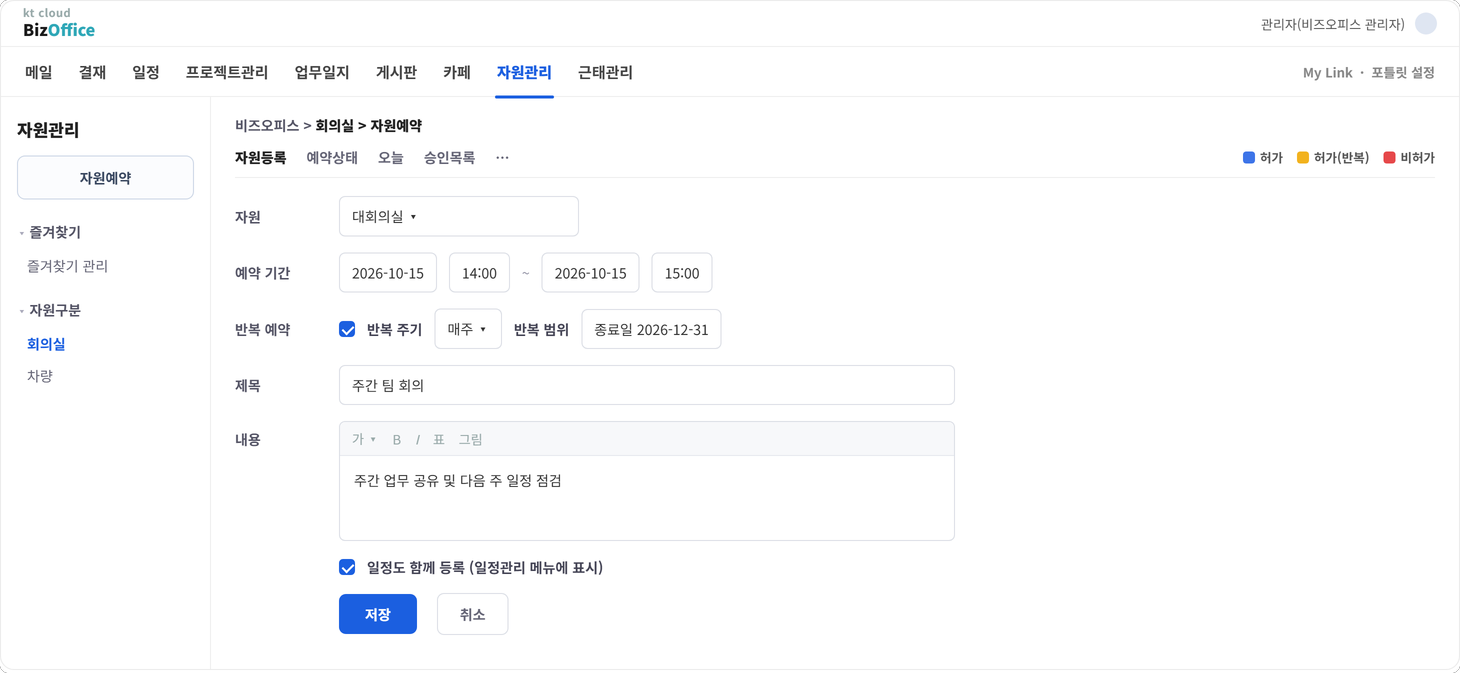Image resolution: width=1460 pixels, height=673 pixels.
Task: Open My Link
Action: tap(1327, 73)
